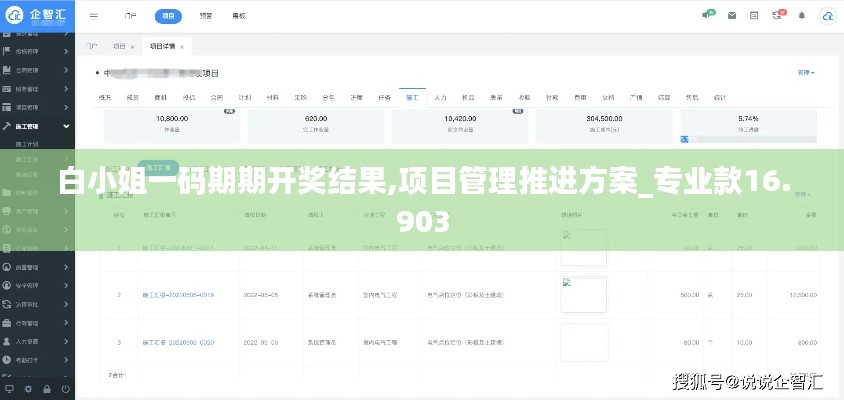Open 施工计划 in the sidebar submenu
Screen dimensions: 844x400
(27, 144)
